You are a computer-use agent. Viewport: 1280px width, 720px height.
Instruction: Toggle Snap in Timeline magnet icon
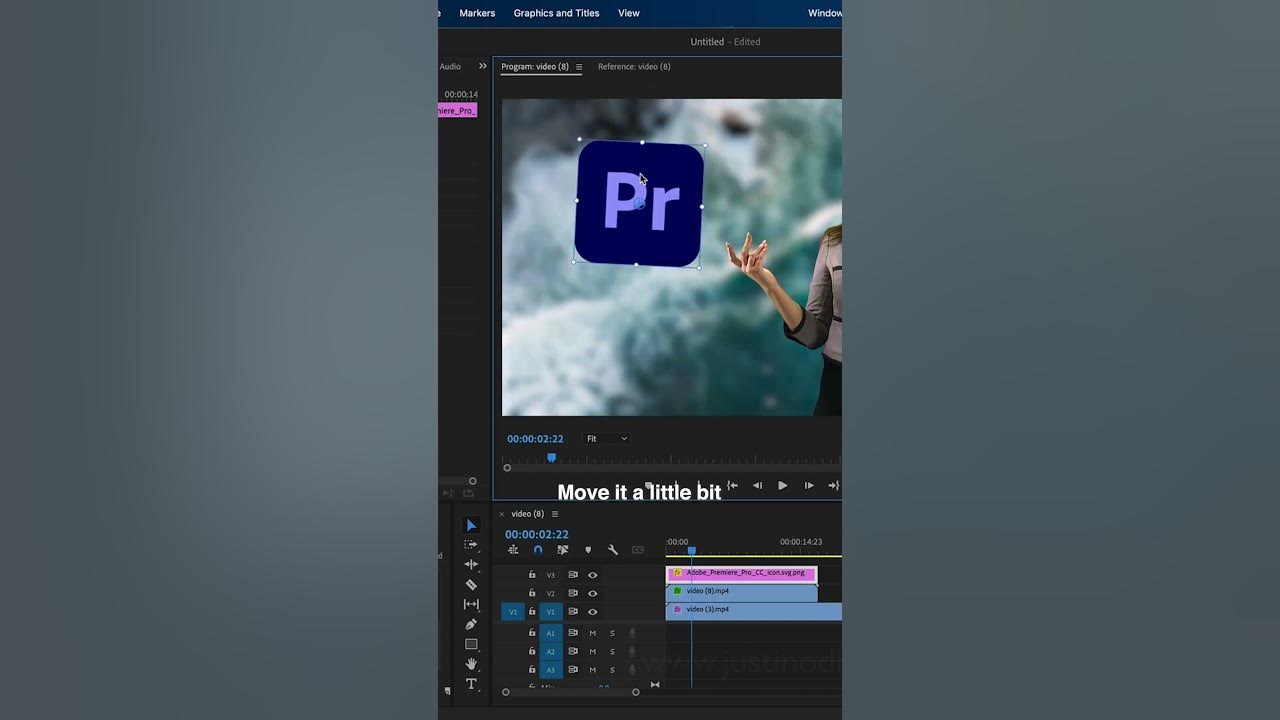[538, 550]
